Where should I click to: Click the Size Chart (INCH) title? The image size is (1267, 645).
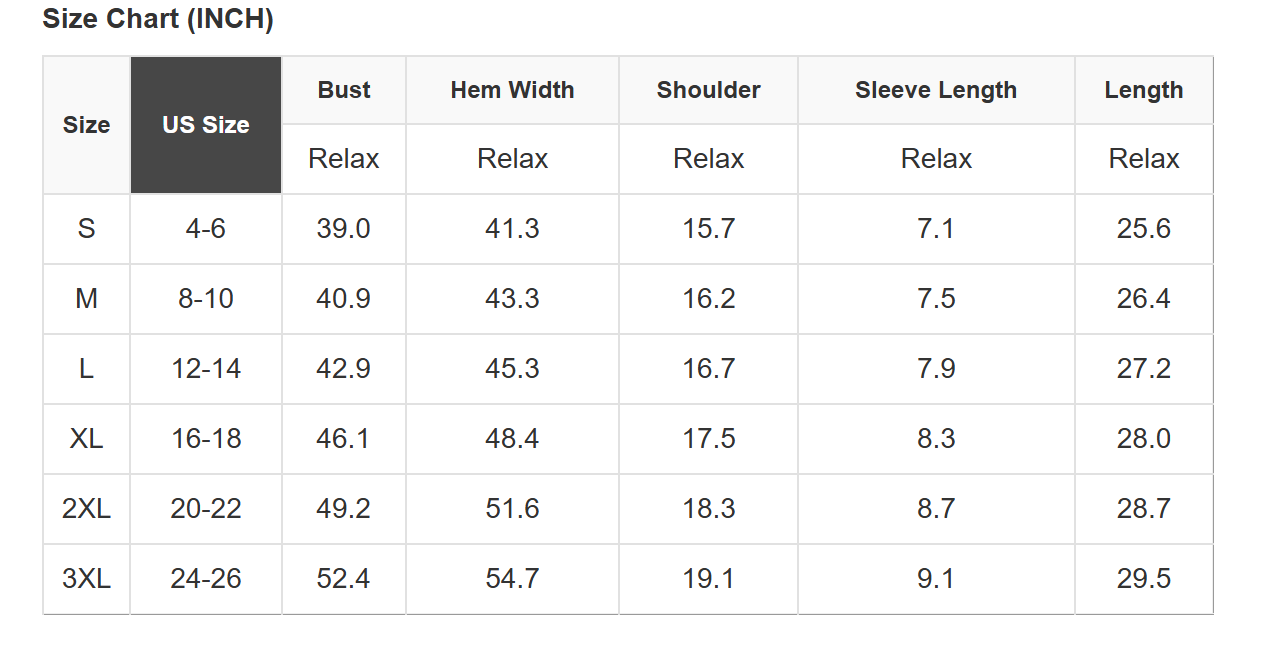click(158, 19)
